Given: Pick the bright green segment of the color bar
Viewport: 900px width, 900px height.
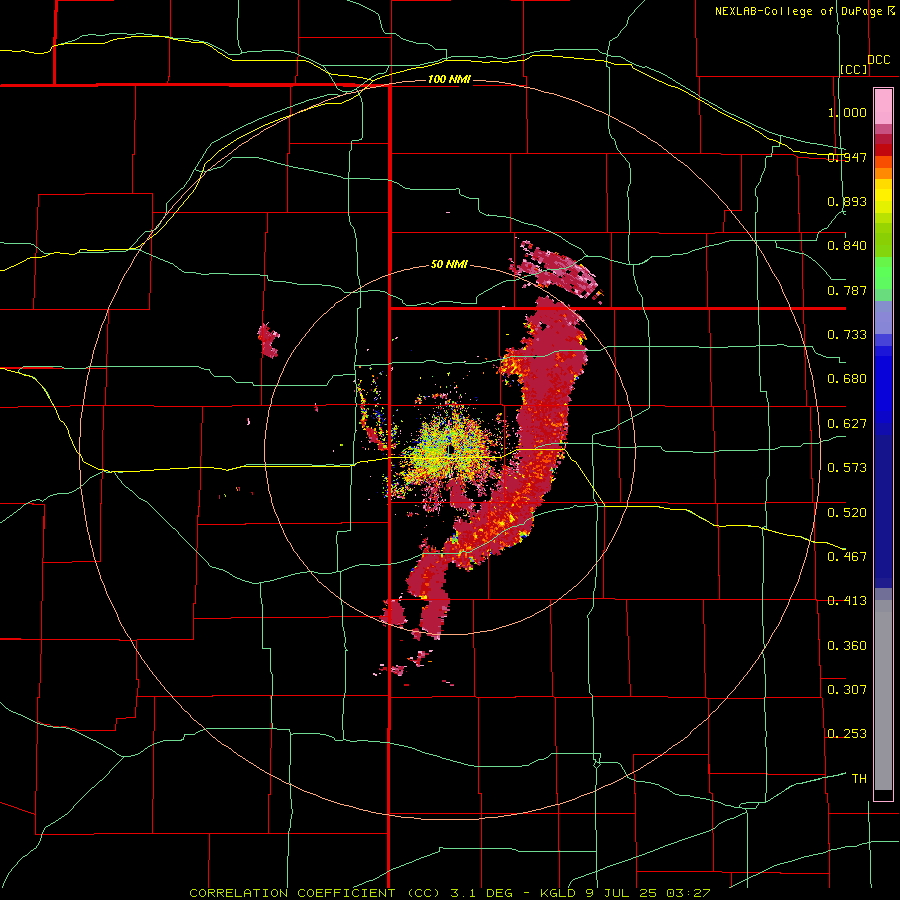Looking at the screenshot, I should pos(883,273).
